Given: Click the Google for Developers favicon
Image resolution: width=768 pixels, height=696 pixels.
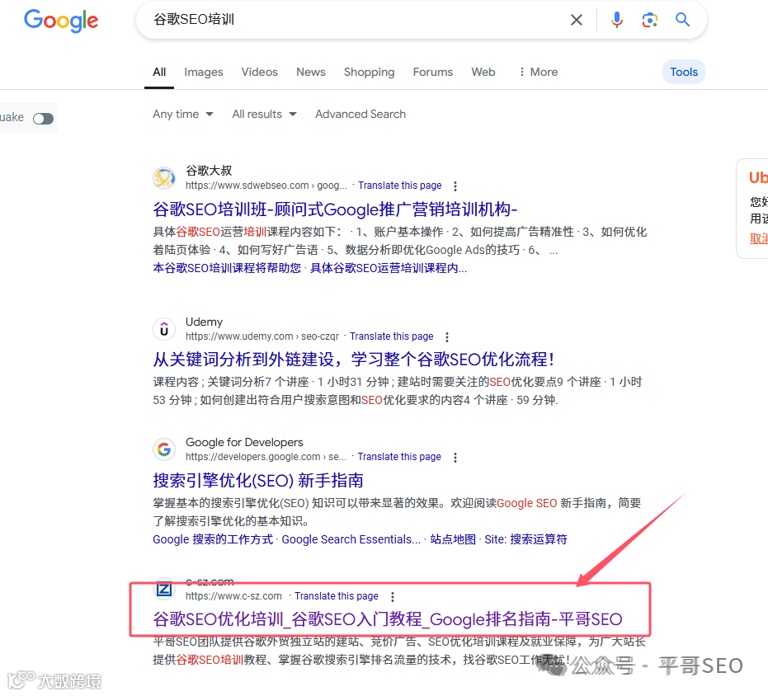Looking at the screenshot, I should (164, 449).
